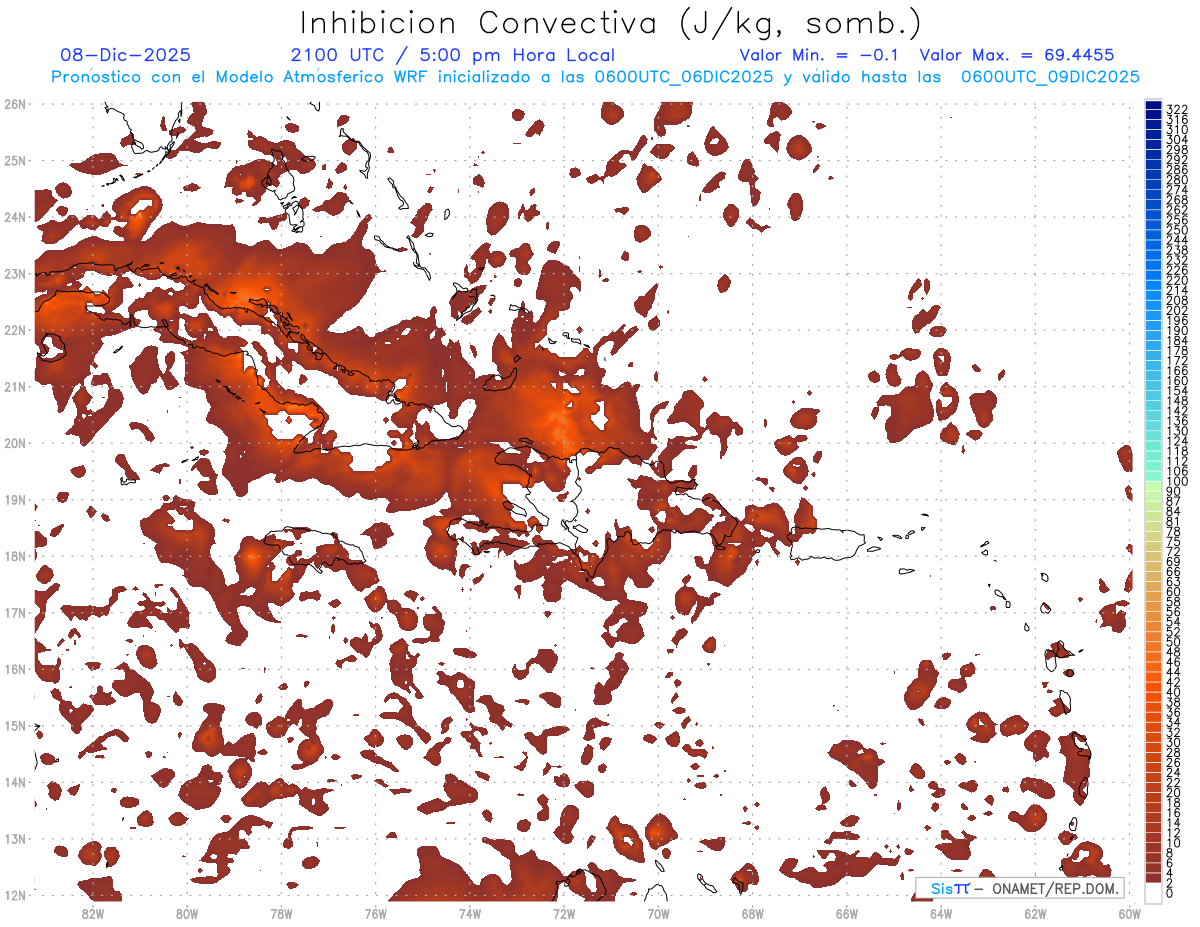
Task: Click the '14N' latitude axis label
Action: pyautogui.click(x=14, y=782)
